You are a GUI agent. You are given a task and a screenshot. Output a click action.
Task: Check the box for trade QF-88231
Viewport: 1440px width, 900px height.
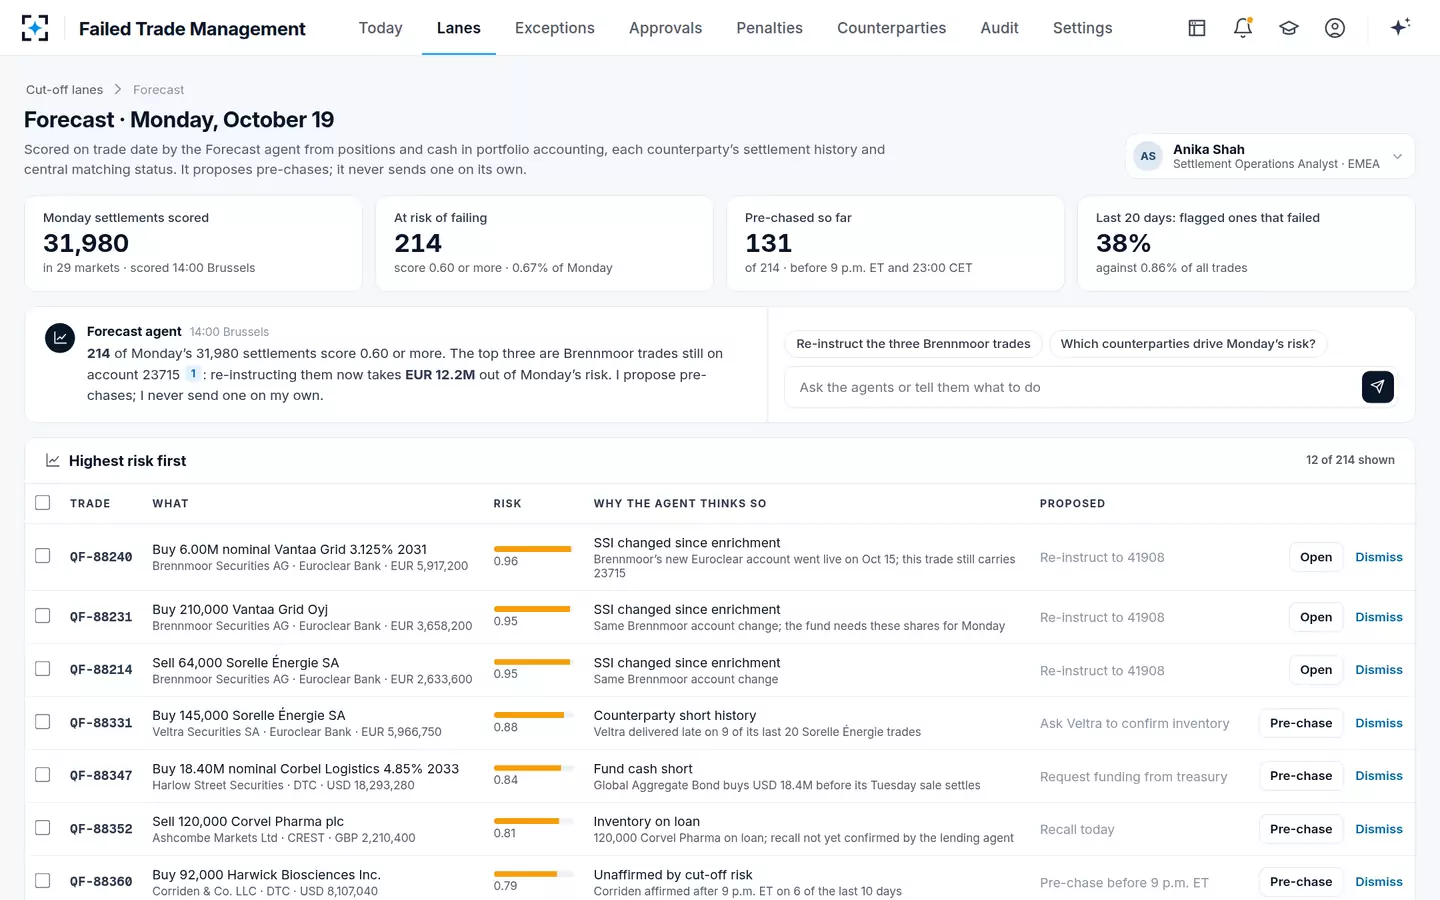(43, 616)
